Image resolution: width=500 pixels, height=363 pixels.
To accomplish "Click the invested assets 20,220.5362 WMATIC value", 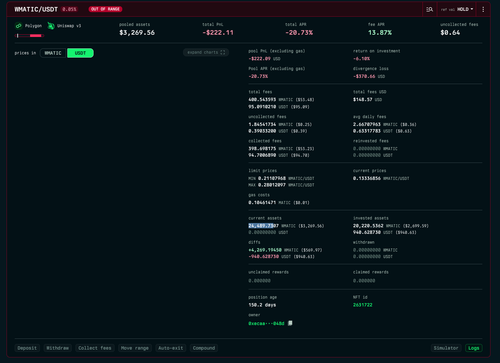I will [368, 226].
